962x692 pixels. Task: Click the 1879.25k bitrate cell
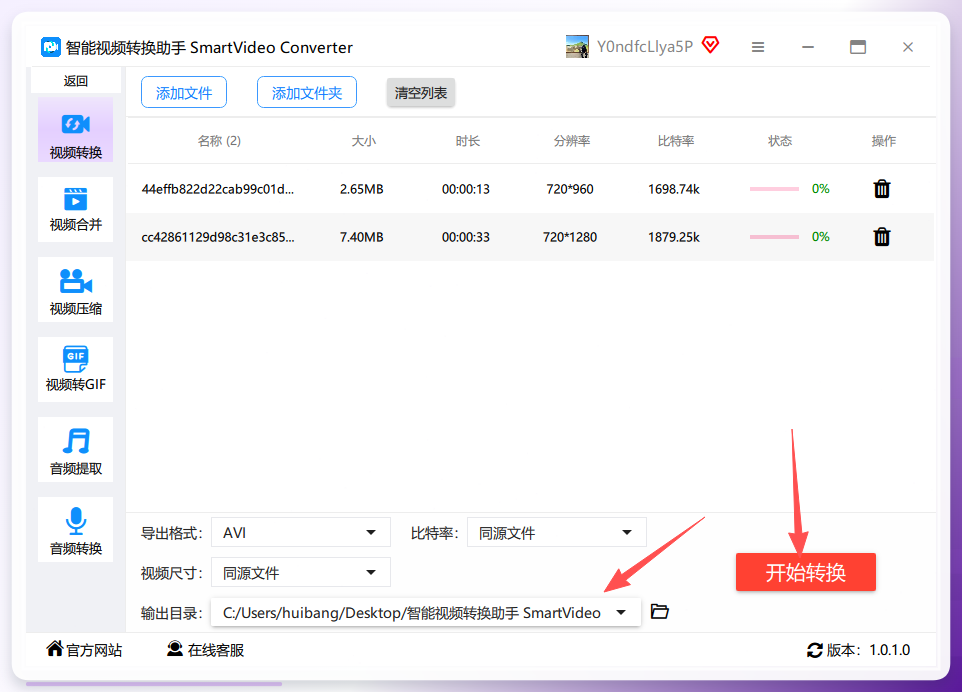(x=674, y=237)
